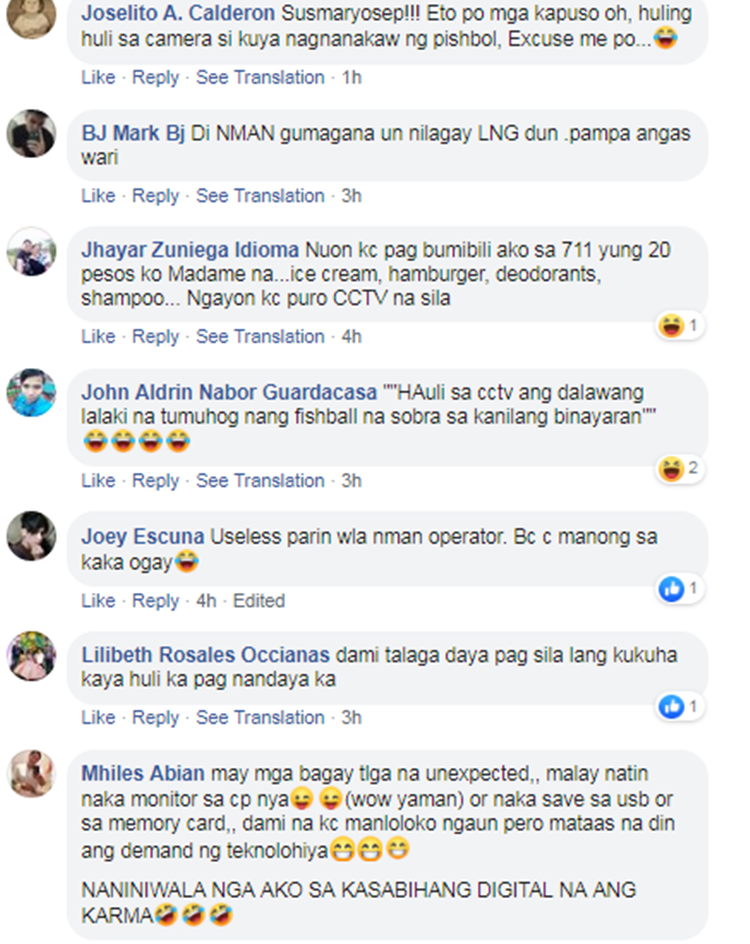The width and height of the screenshot is (750, 944).
Task: Open the thumbs-up reaction on Joey Escuna's comment
Action: pyautogui.click(x=680, y=588)
